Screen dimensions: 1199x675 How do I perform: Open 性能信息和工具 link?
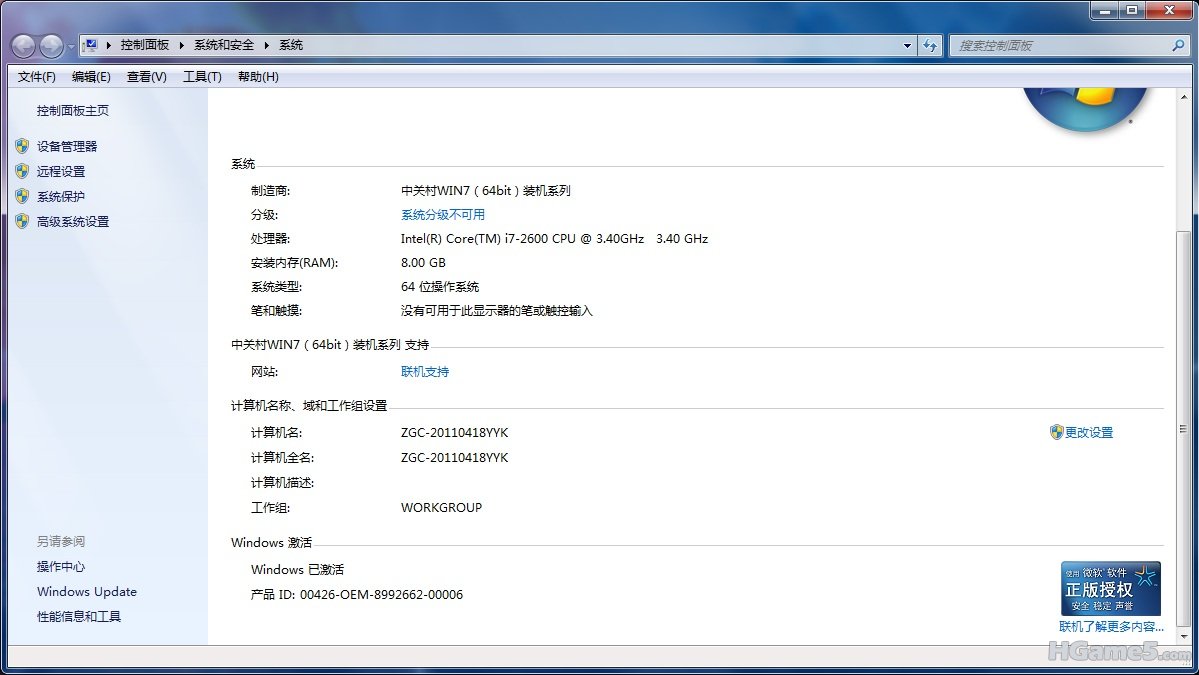pyautogui.click(x=80, y=617)
